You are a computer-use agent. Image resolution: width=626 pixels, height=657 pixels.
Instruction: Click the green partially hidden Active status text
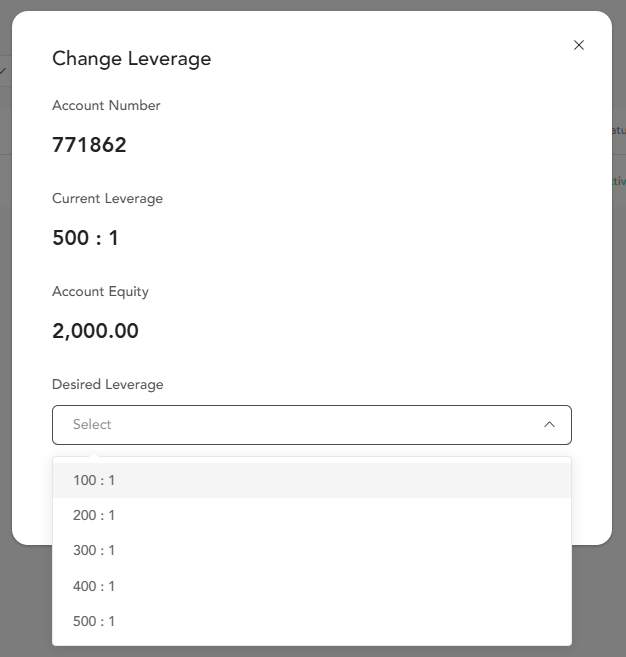[618, 181]
